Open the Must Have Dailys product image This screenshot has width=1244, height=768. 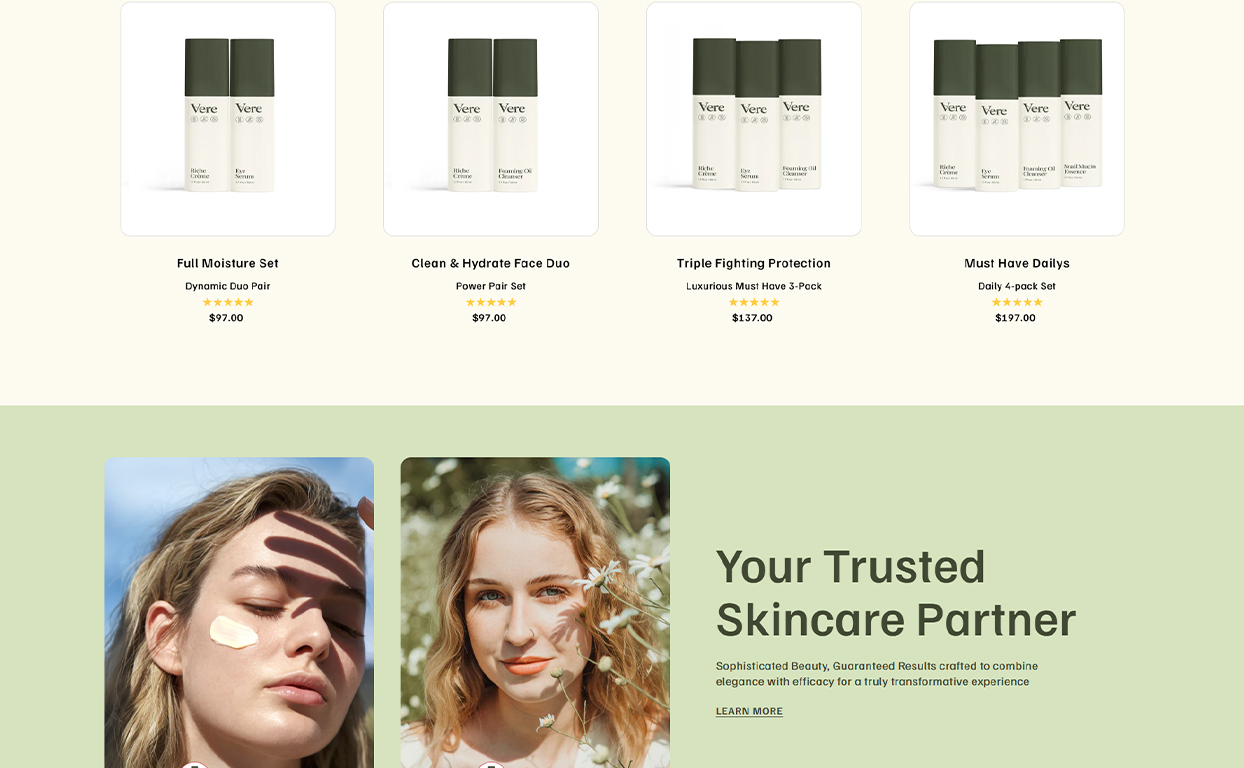[1017, 119]
